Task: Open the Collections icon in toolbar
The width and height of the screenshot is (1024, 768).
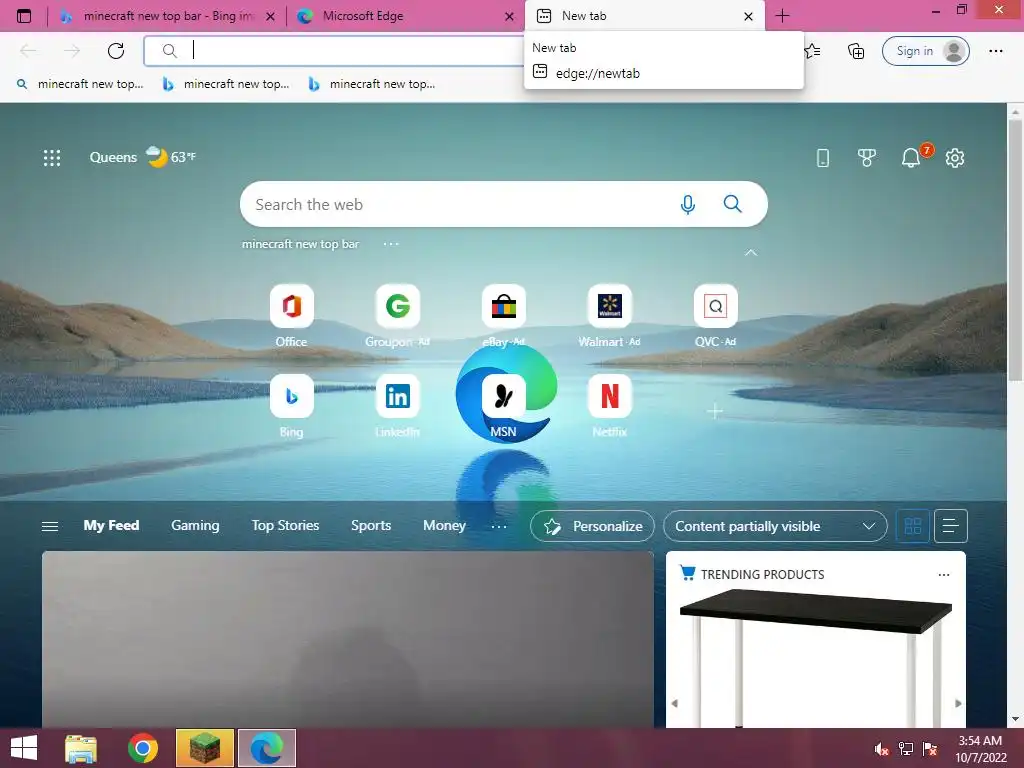Action: pyautogui.click(x=856, y=51)
